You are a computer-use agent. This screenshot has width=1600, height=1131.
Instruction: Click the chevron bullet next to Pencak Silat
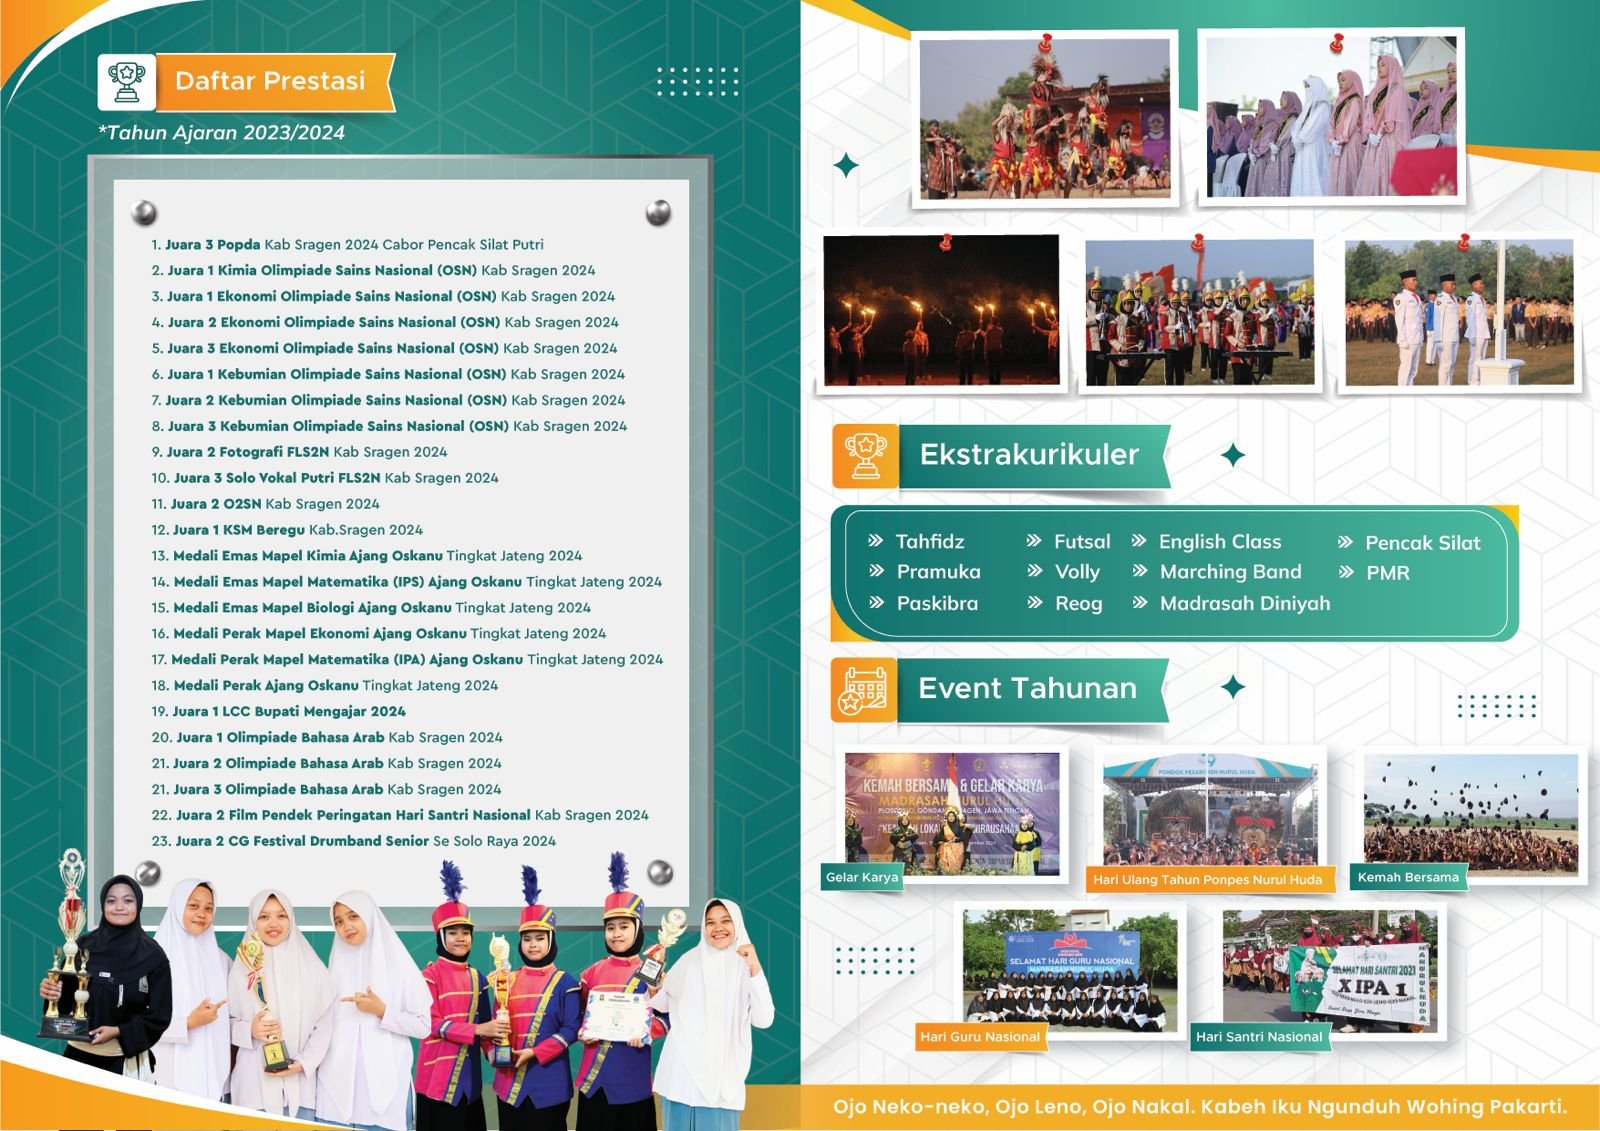pos(1346,543)
